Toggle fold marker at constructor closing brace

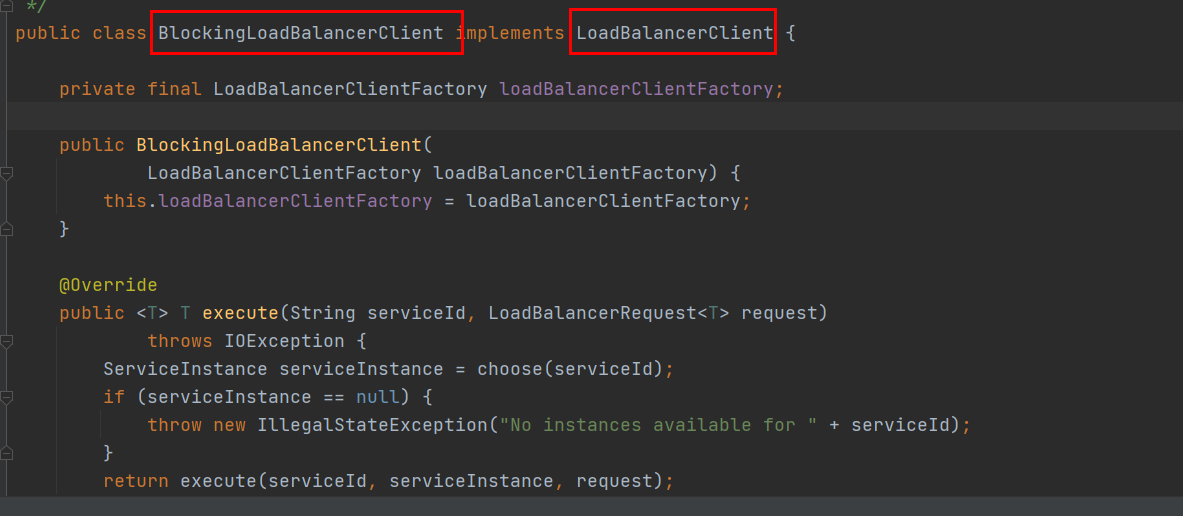[6, 229]
